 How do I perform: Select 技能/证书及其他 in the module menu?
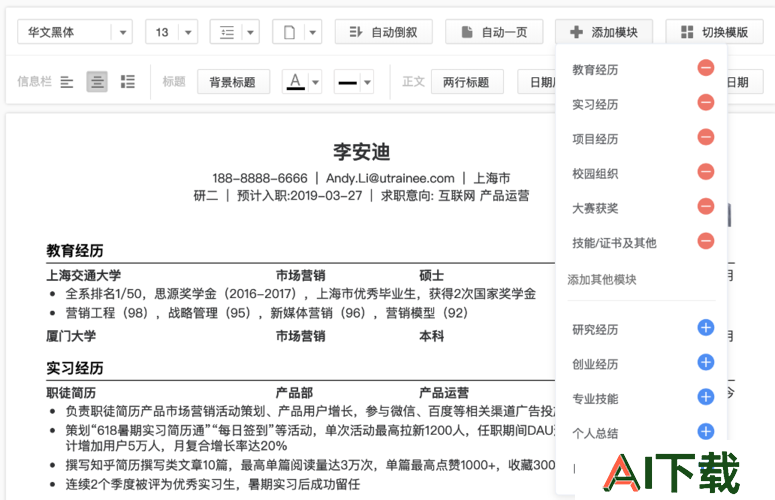click(614, 243)
